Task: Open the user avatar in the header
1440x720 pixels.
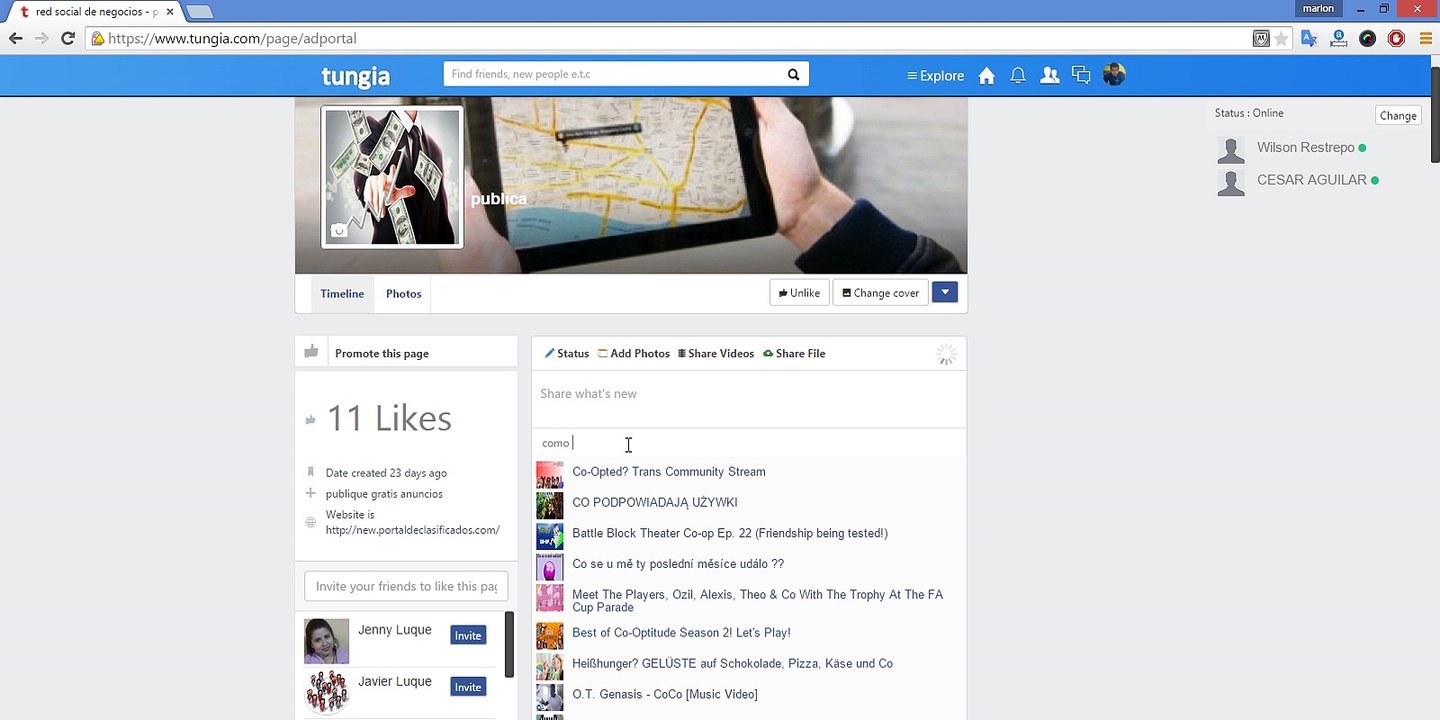Action: (1115, 74)
